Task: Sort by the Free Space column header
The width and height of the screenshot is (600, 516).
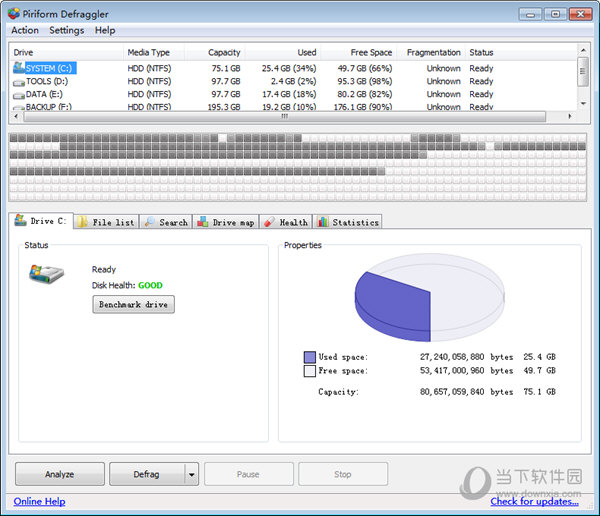Action: pyautogui.click(x=359, y=52)
